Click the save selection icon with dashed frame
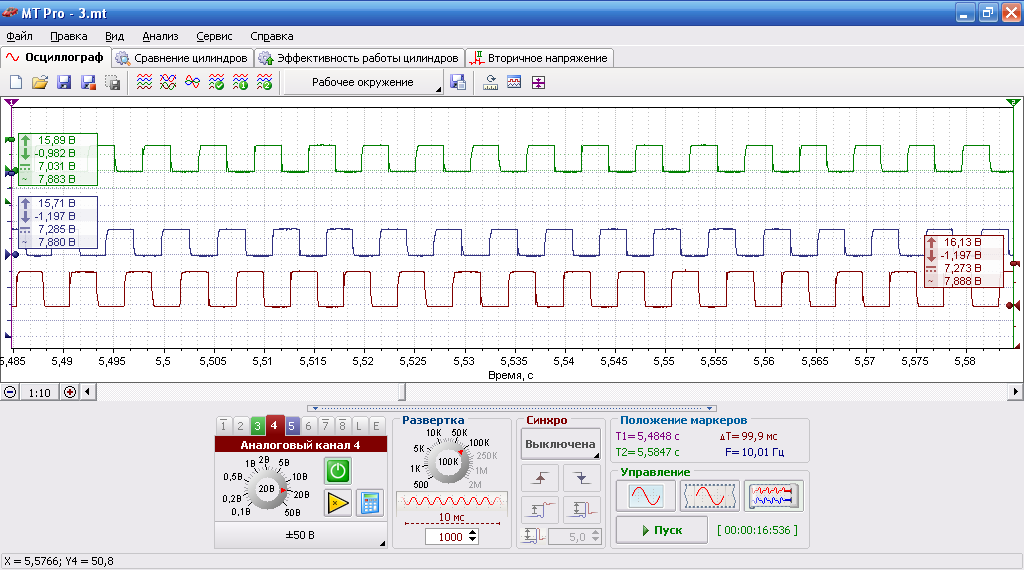Image resolution: width=1024 pixels, height=570 pixels. click(112, 82)
